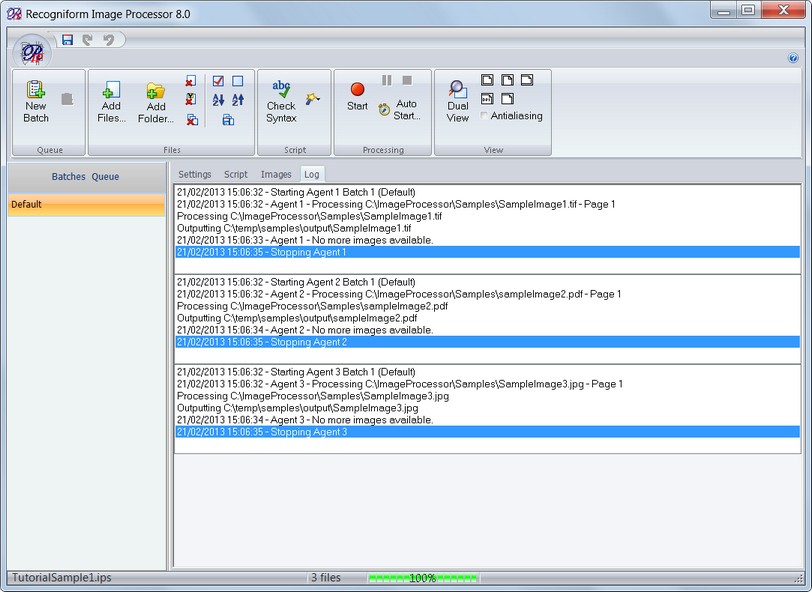Start processing with the red Start button
This screenshot has height=592, width=812.
pyautogui.click(x=357, y=97)
